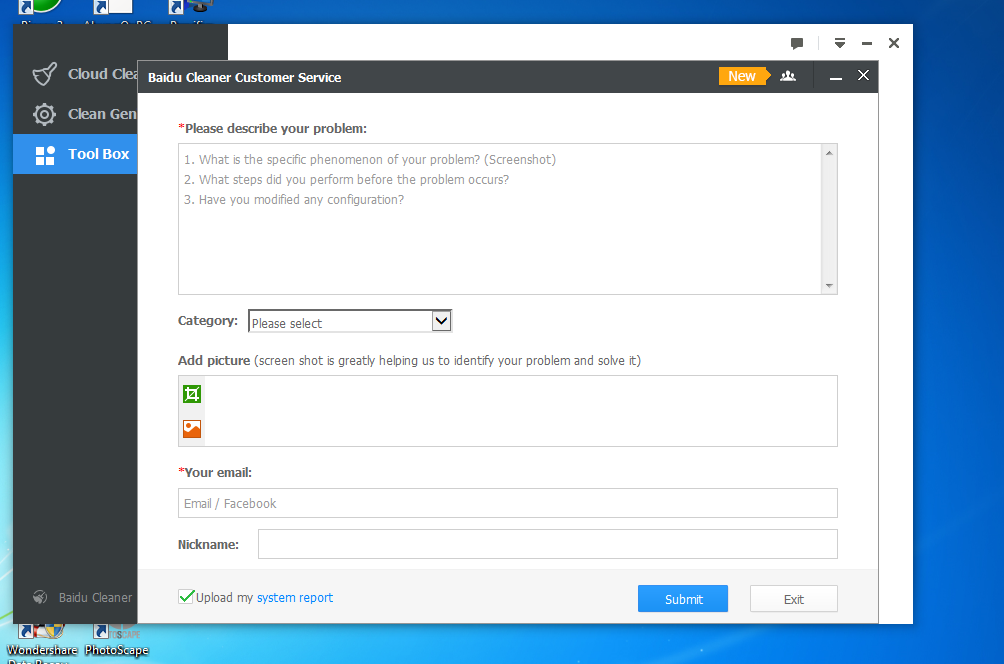Viewport: 1004px width, 664px height.
Task: Click the orange New badge
Action: [742, 76]
